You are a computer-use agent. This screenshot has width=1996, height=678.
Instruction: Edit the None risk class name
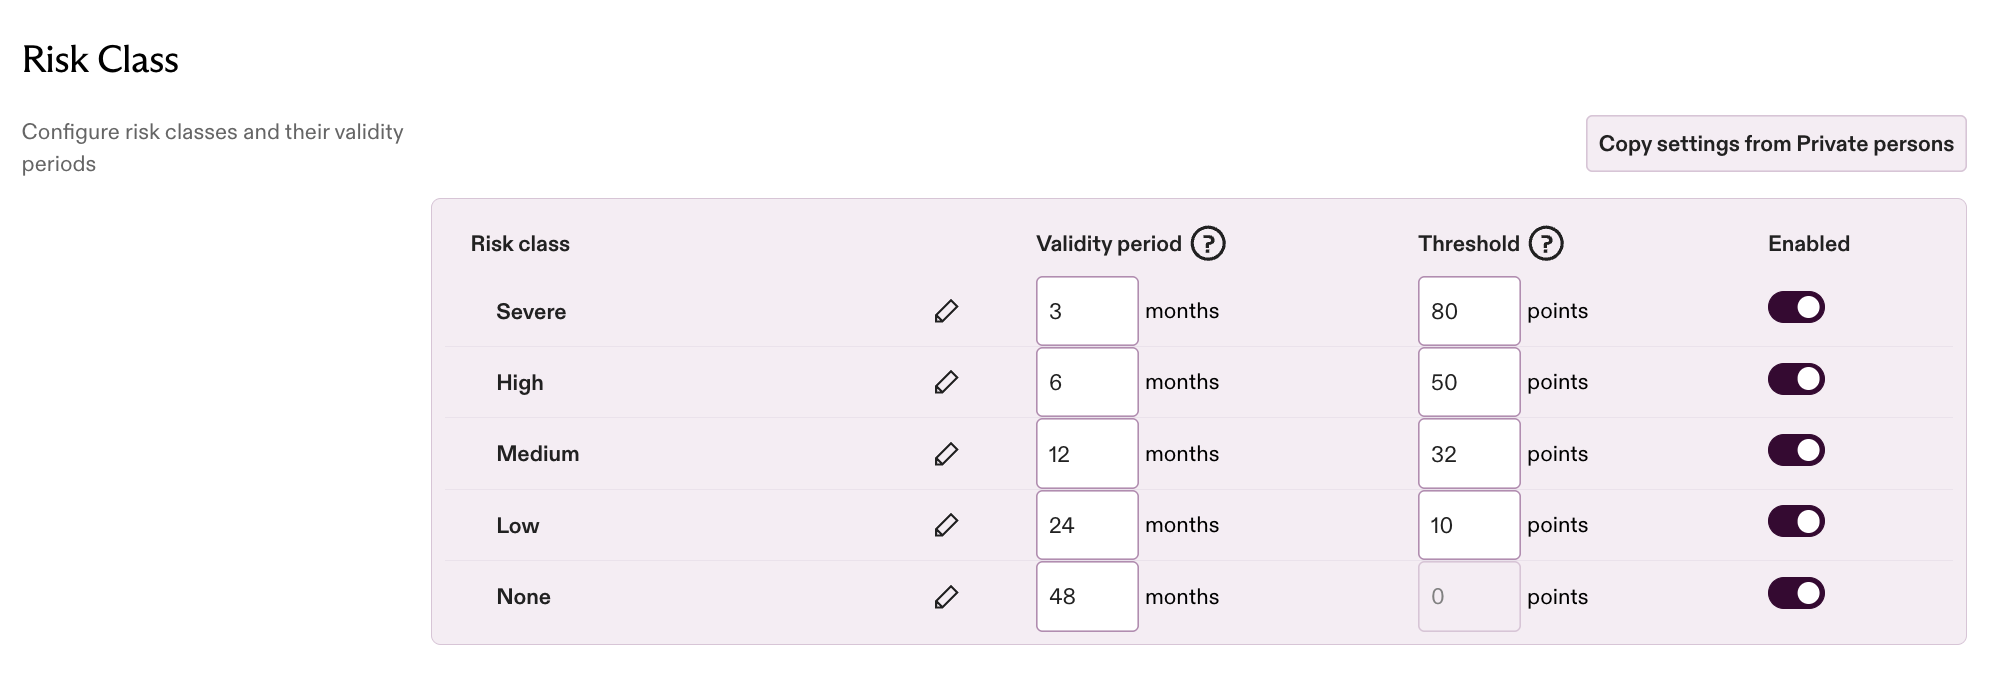pos(946,597)
